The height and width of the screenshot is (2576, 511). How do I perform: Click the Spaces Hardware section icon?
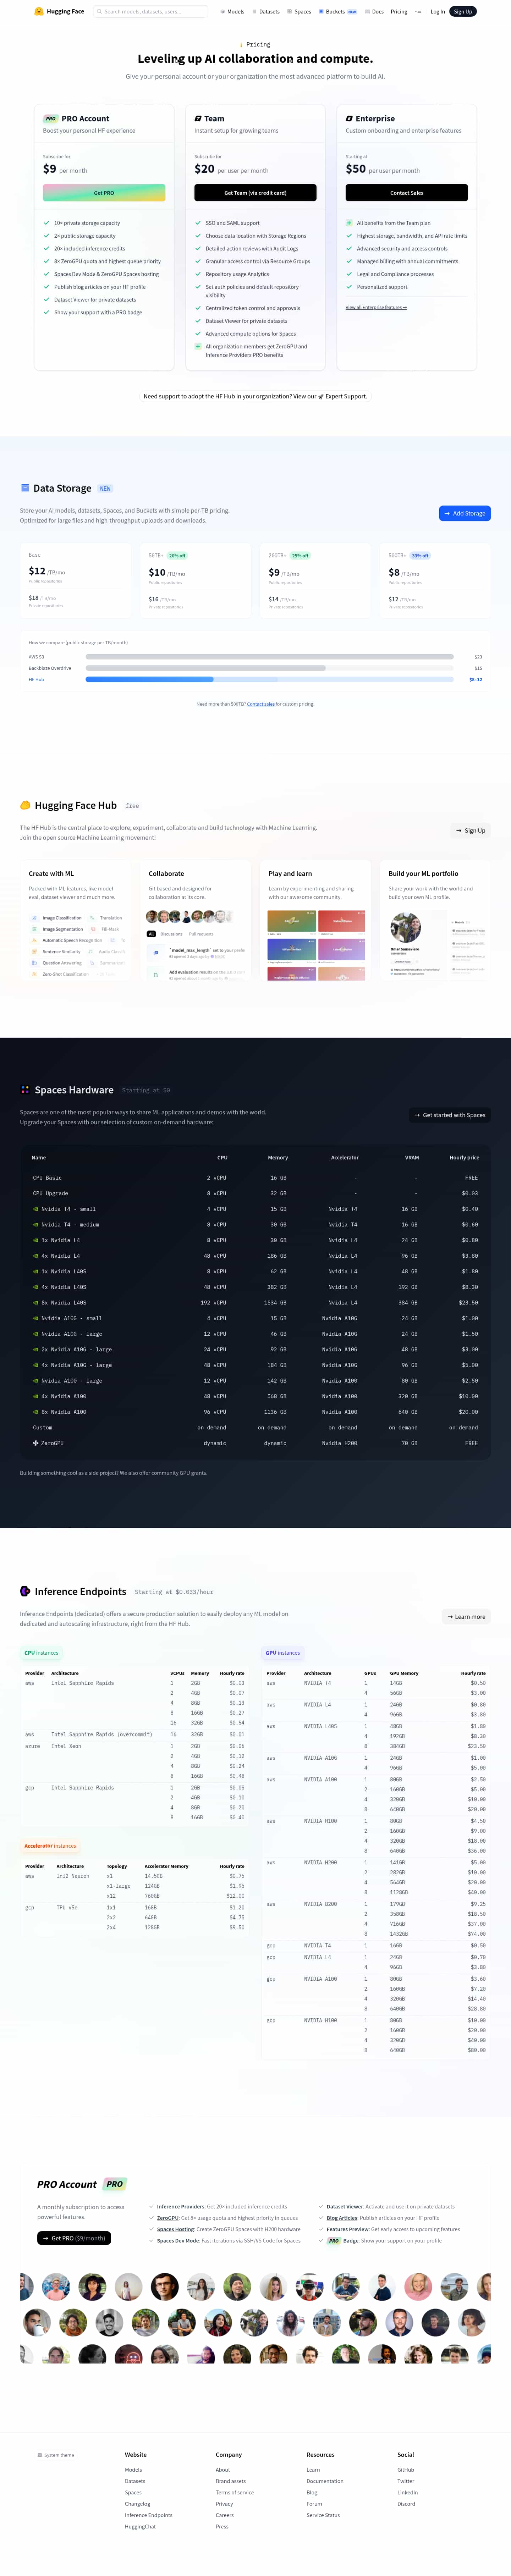coord(25,1090)
